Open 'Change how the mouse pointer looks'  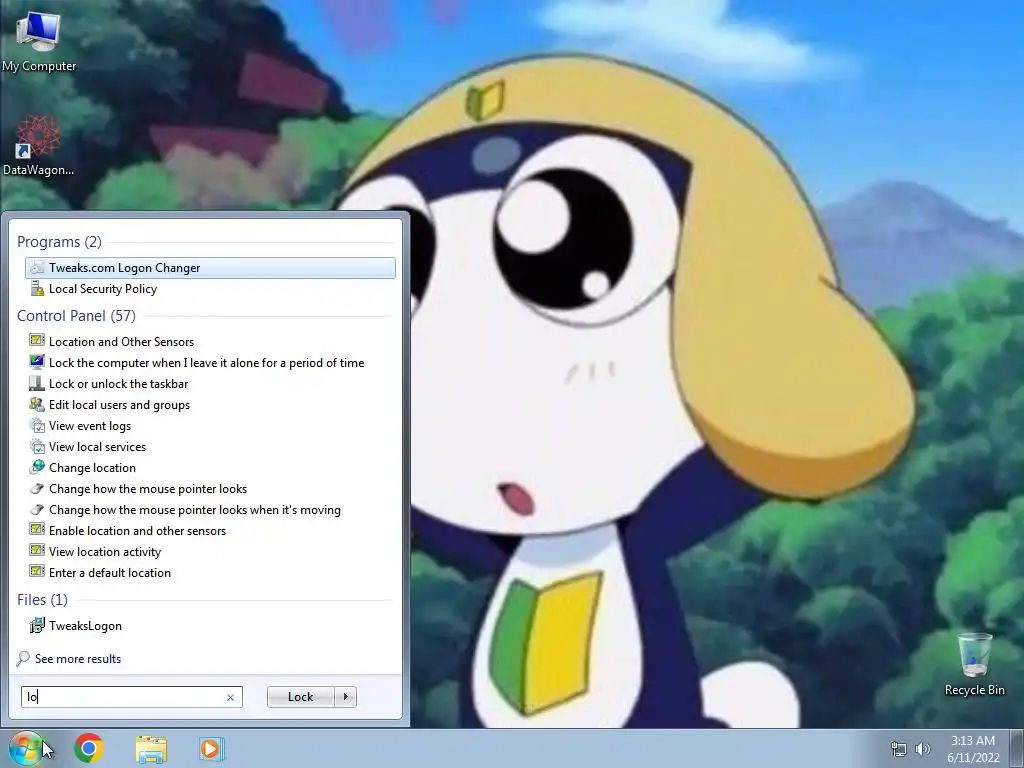210,488
